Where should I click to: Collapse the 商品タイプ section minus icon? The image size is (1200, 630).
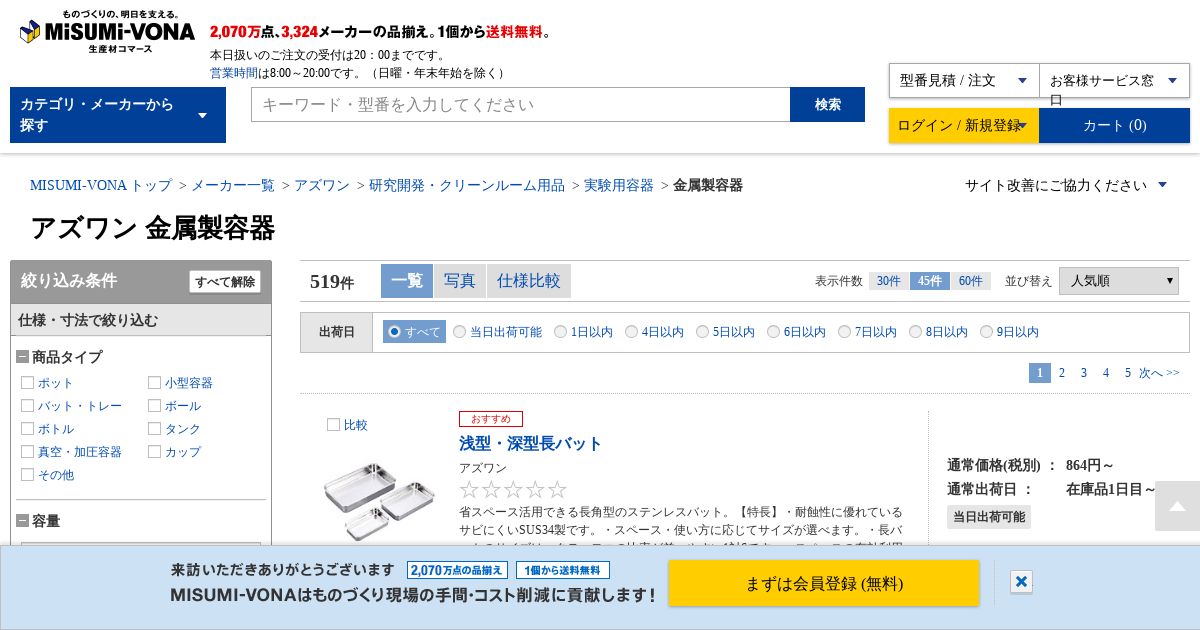[22, 357]
